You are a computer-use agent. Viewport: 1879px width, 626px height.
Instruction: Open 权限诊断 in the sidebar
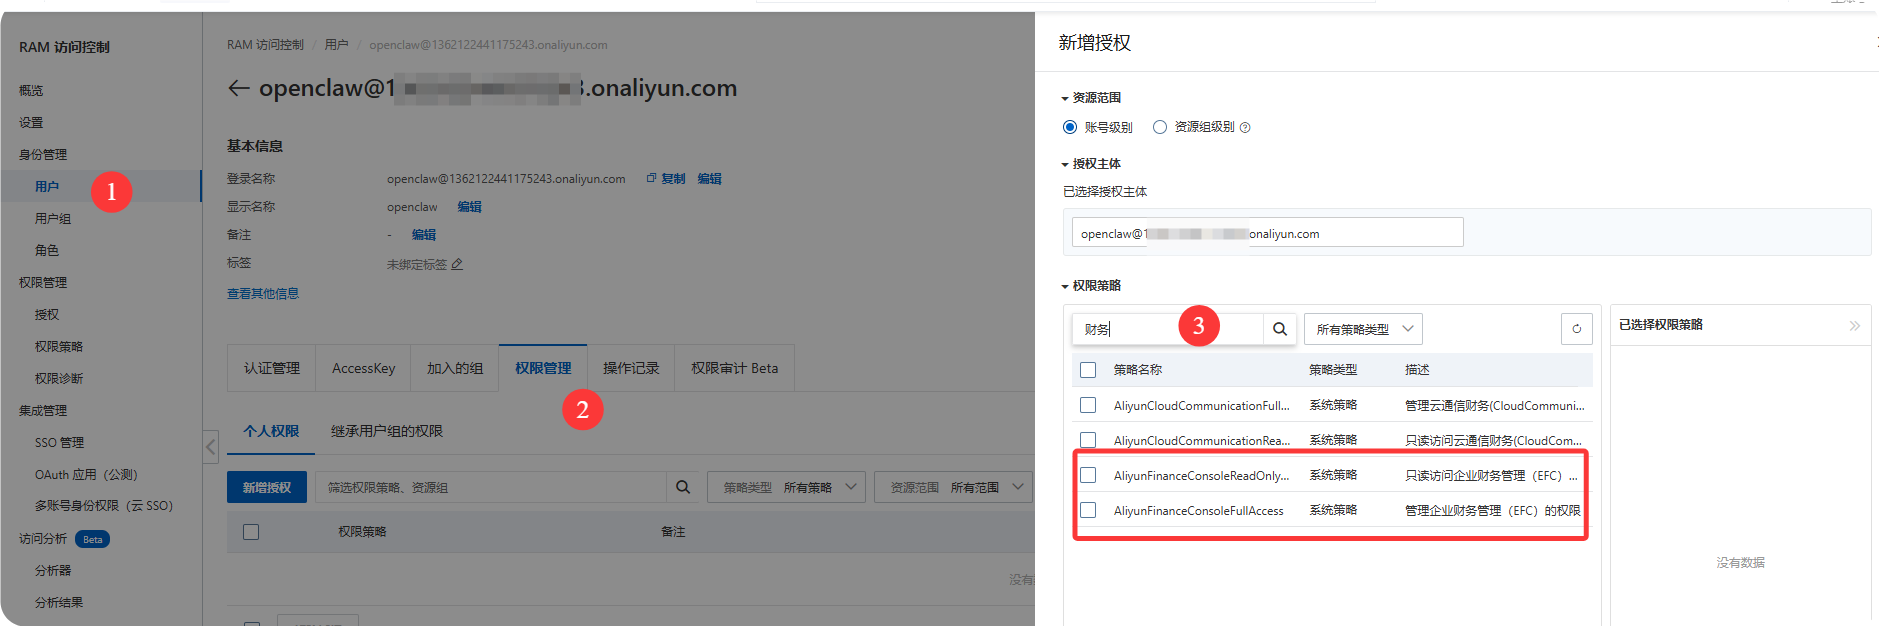(59, 378)
